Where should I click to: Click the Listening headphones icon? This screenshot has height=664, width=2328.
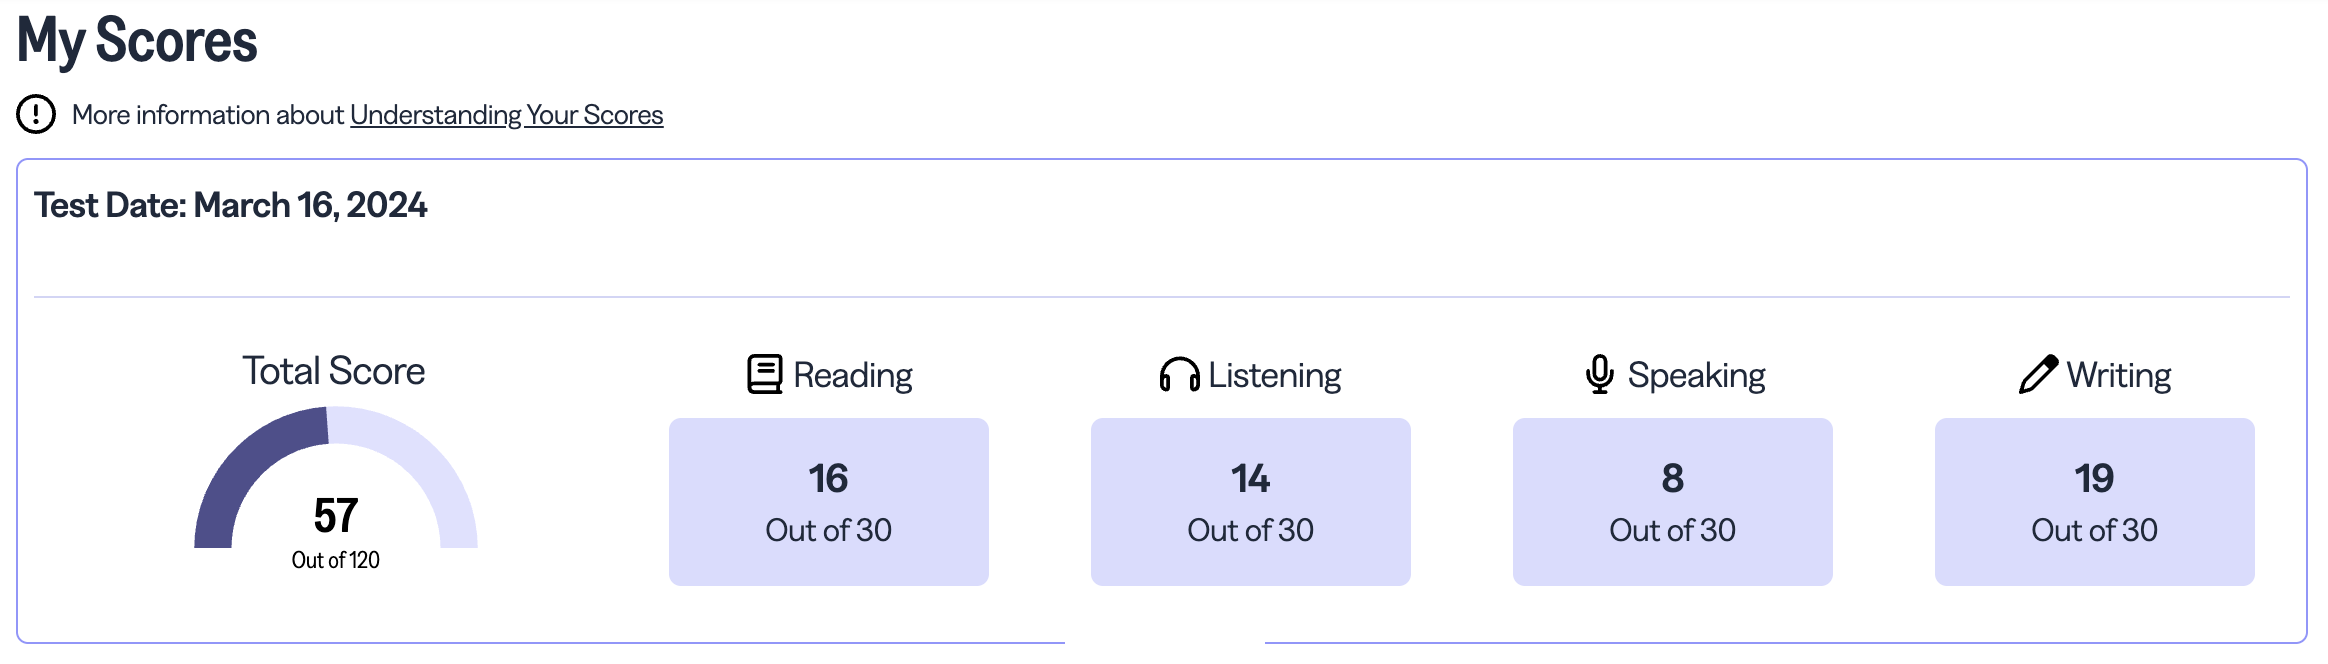tap(1179, 375)
